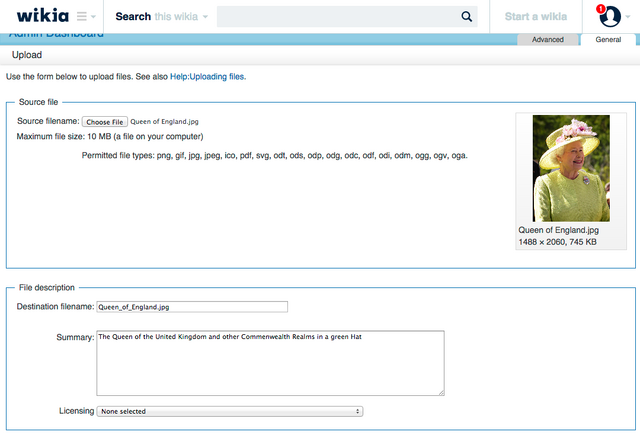Switch to the General tab

click(x=608, y=40)
